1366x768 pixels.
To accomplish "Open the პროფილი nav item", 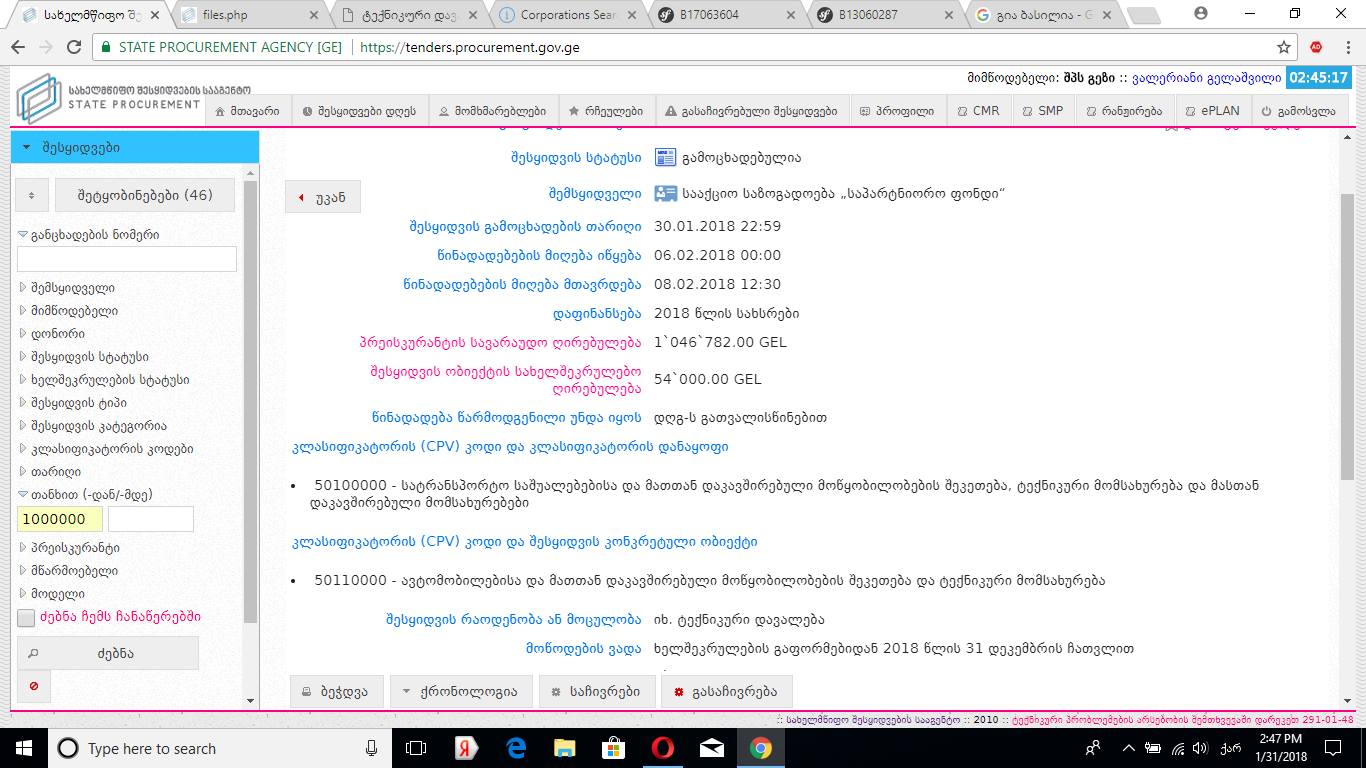I will pyautogui.click(x=897, y=111).
